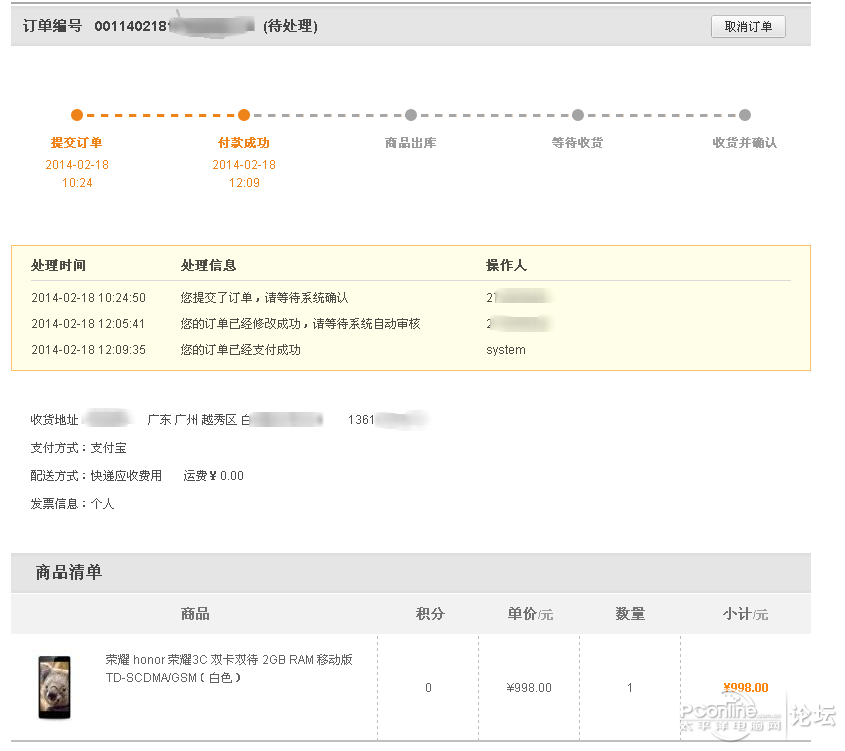This screenshot has height=751, width=845.
Task: Select the points value 0 cell
Action: 428,688
